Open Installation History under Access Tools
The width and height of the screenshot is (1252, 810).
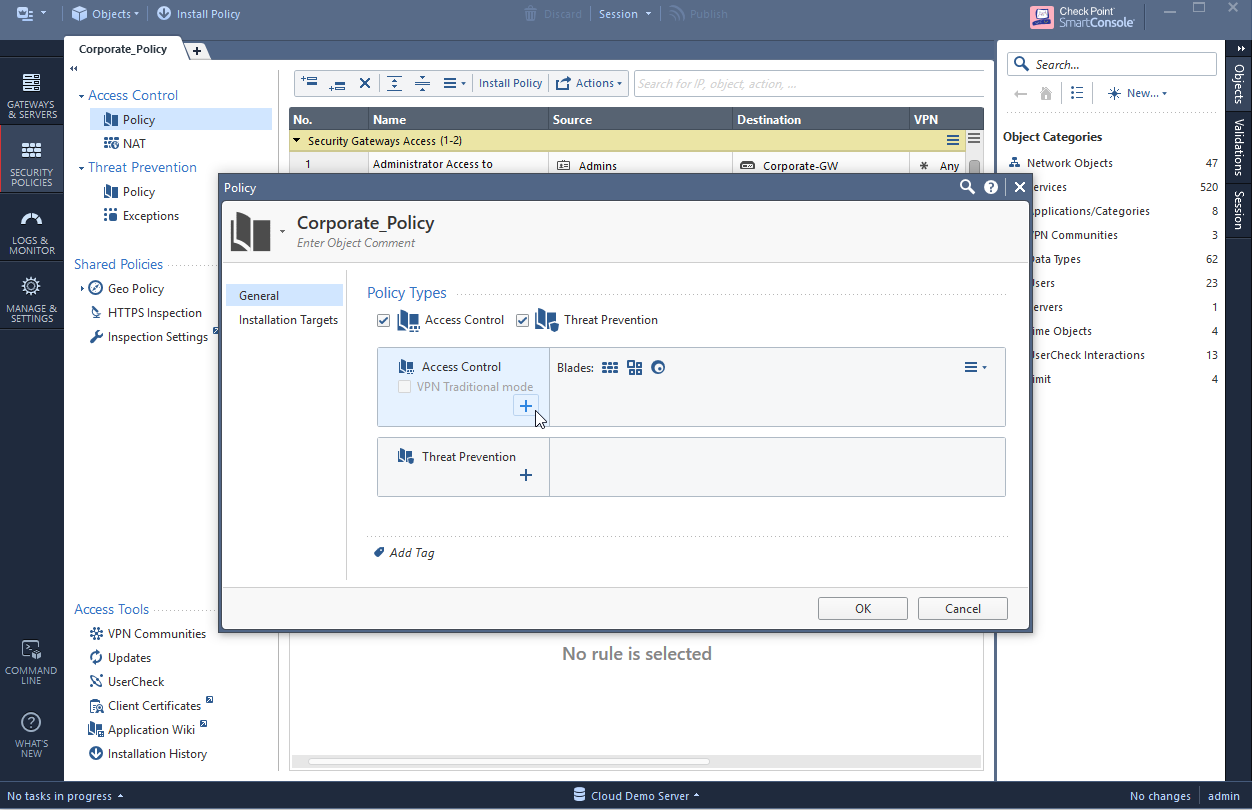(x=147, y=754)
